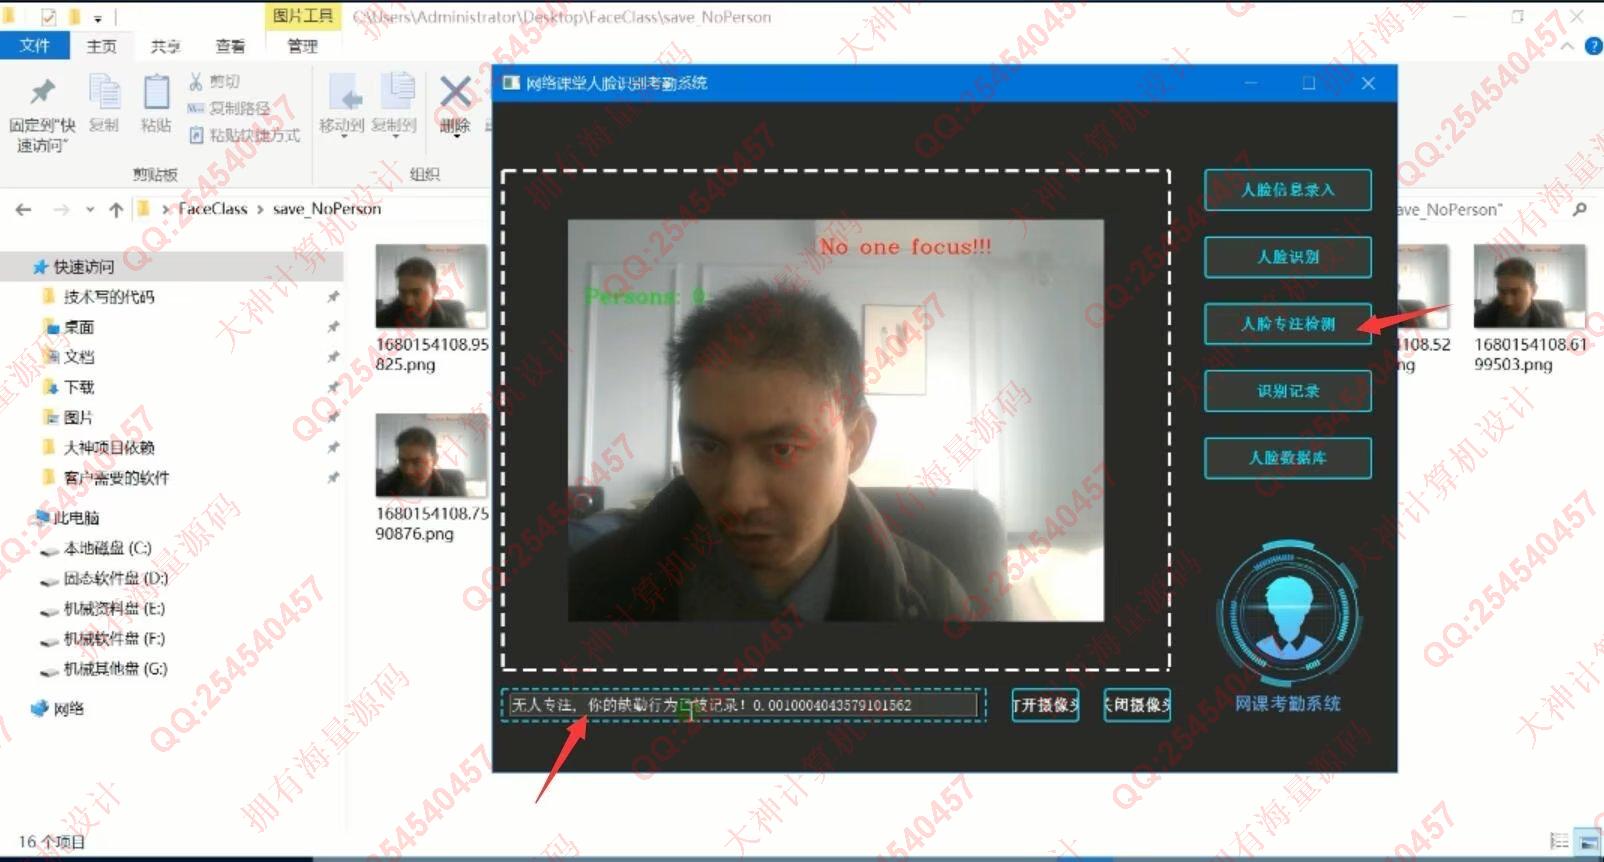
Task: Click FaceClass in the address breadcrumb
Action: click(212, 209)
